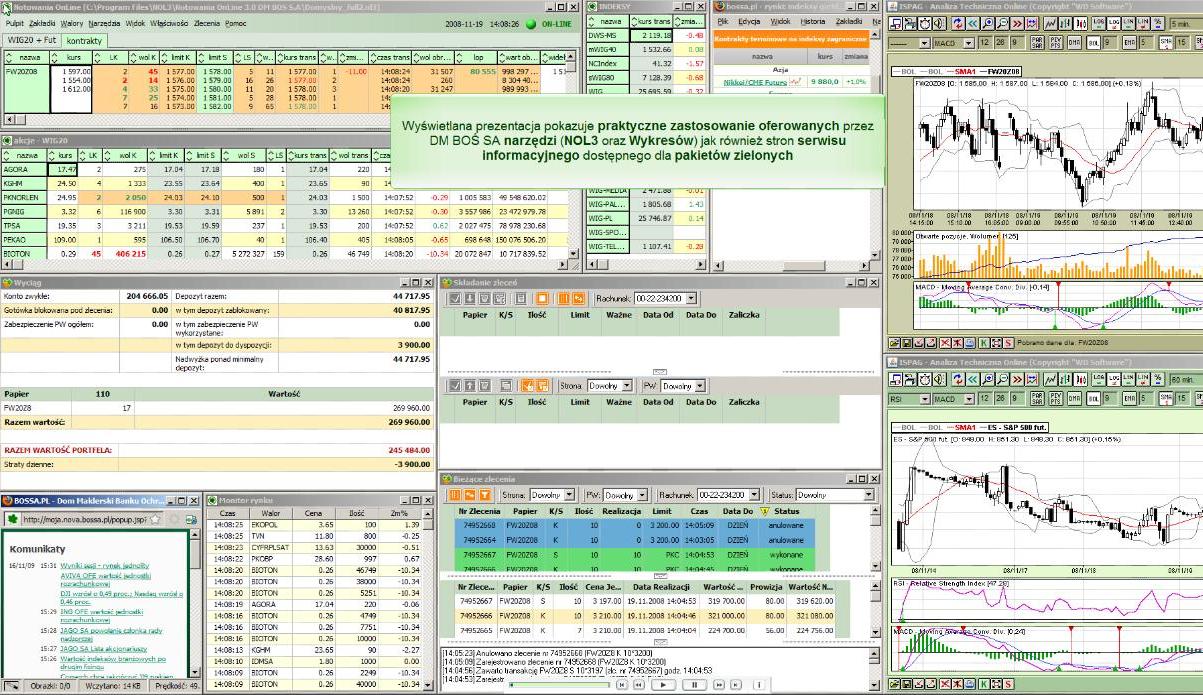Open 'ING OFE wartość jednostki' announcement link
The width and height of the screenshot is (1203, 695).
click(x=102, y=617)
